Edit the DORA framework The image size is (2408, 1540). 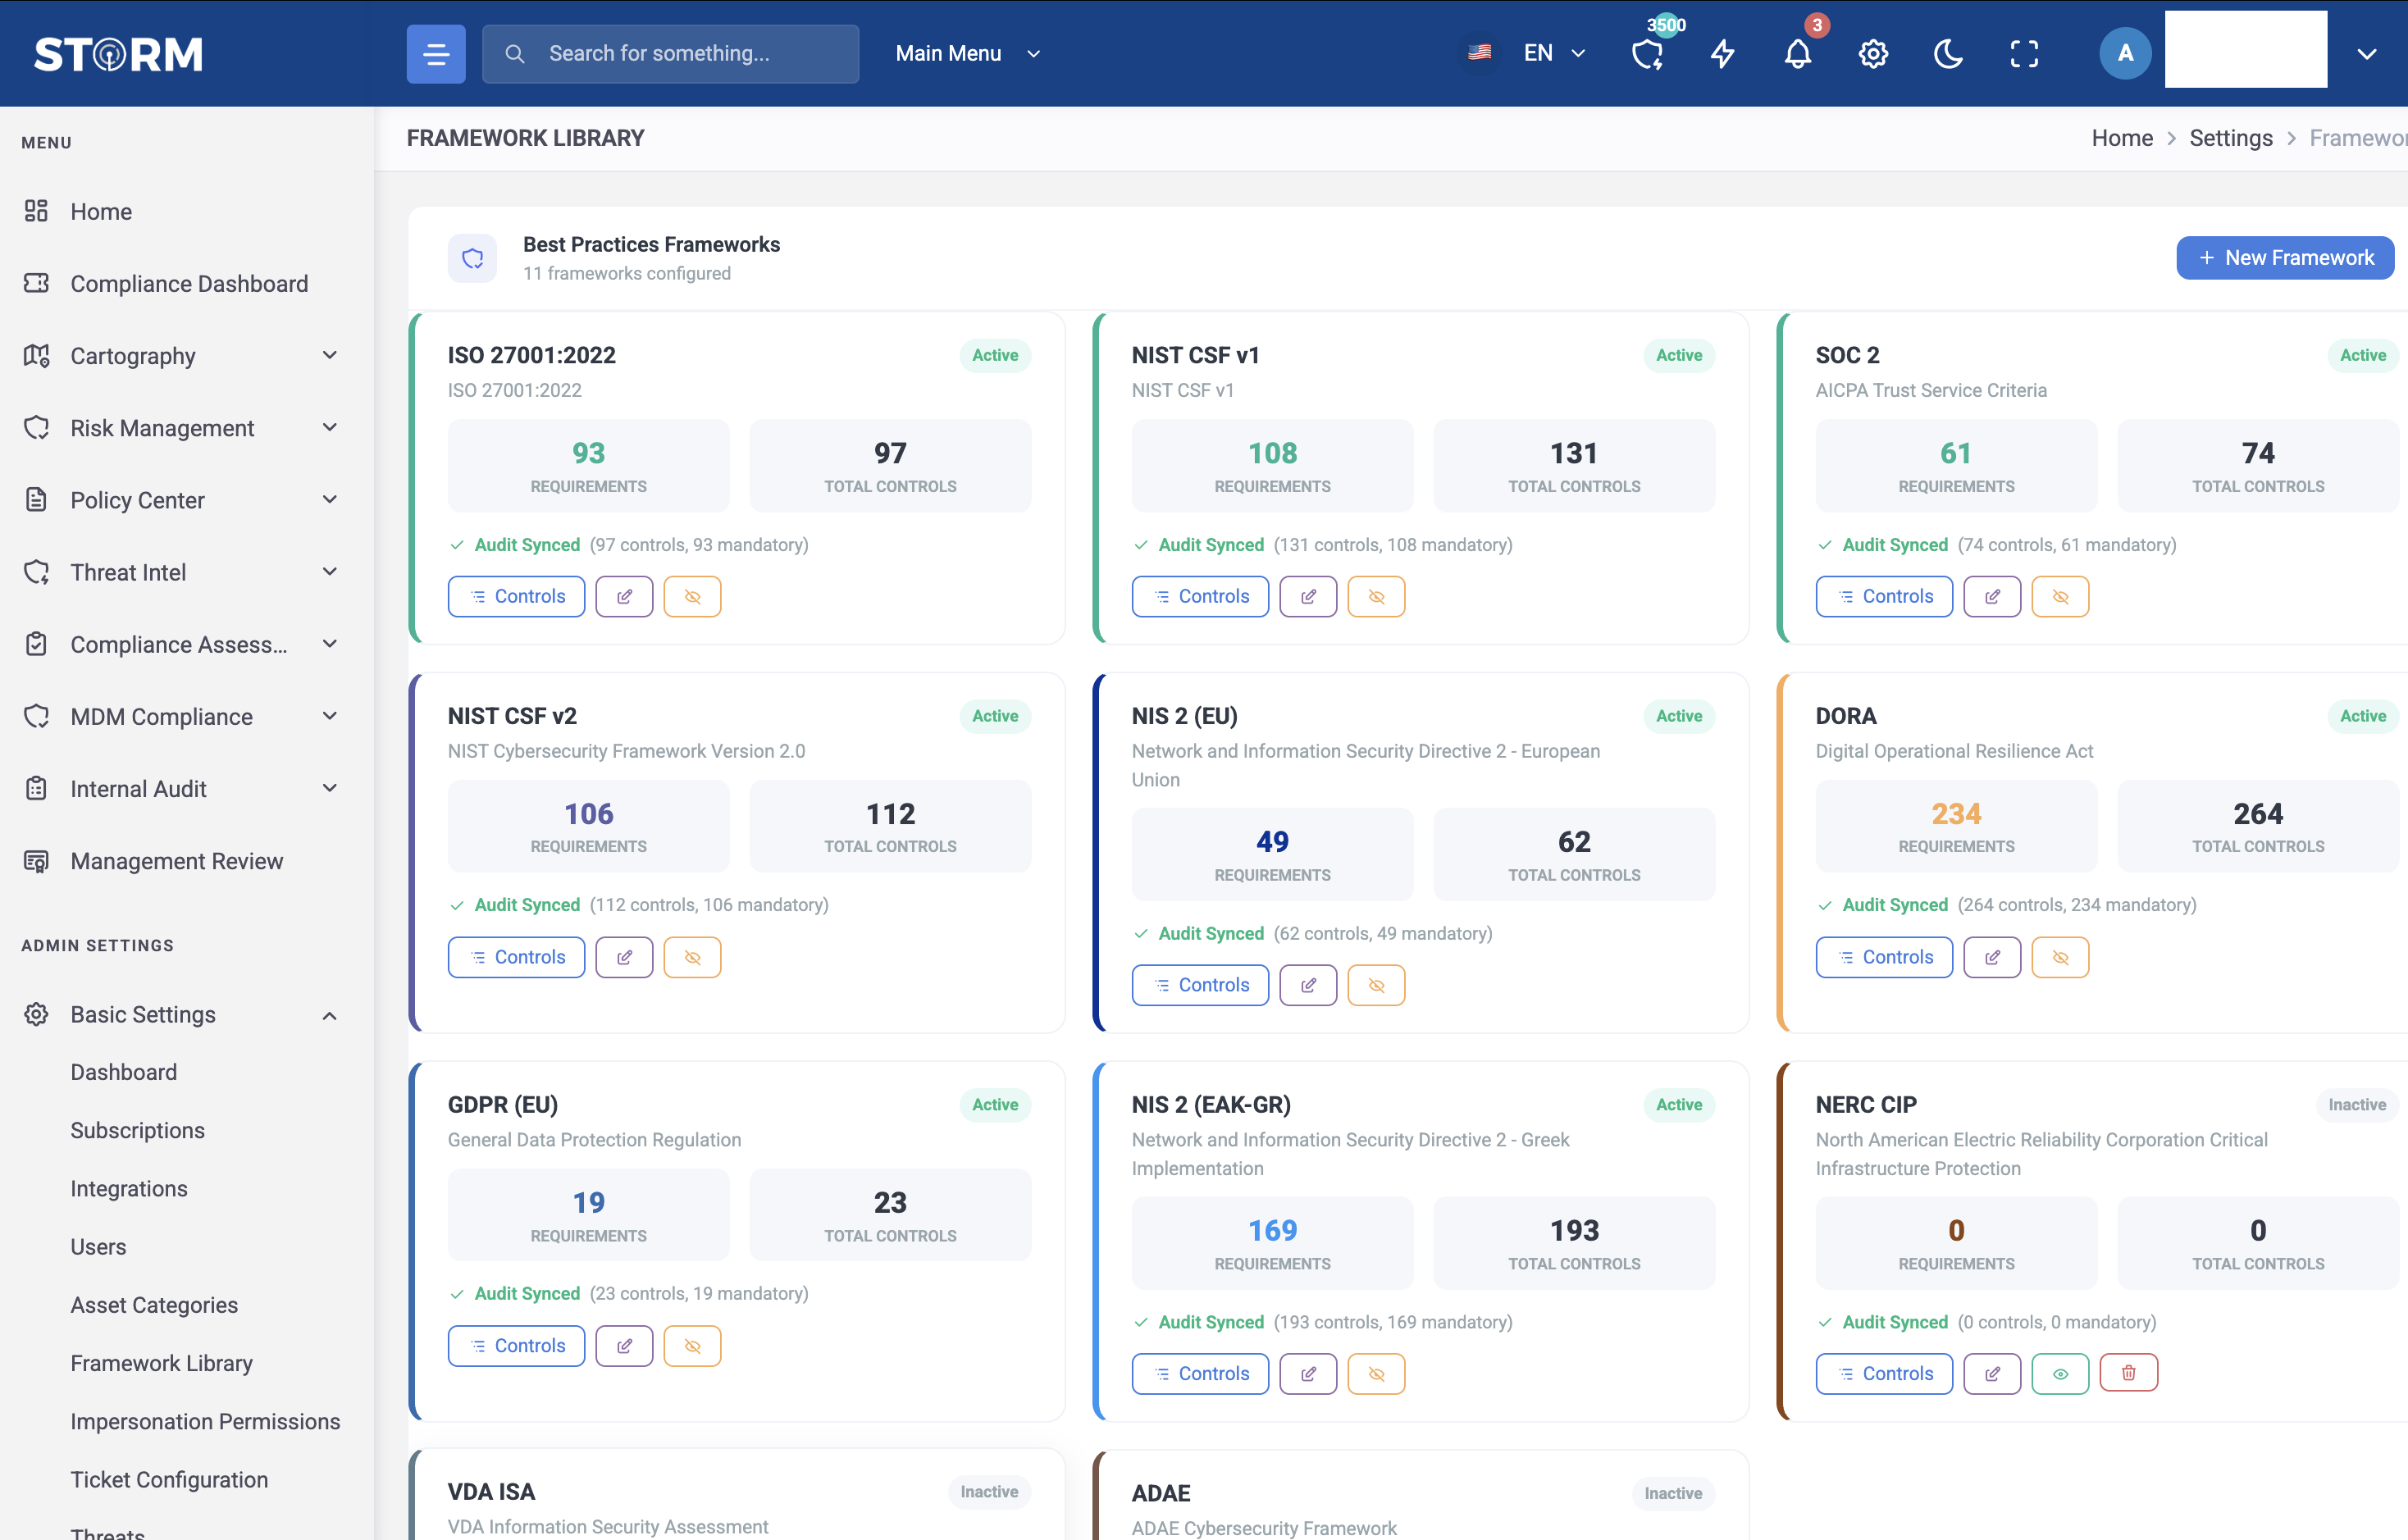pos(1992,957)
